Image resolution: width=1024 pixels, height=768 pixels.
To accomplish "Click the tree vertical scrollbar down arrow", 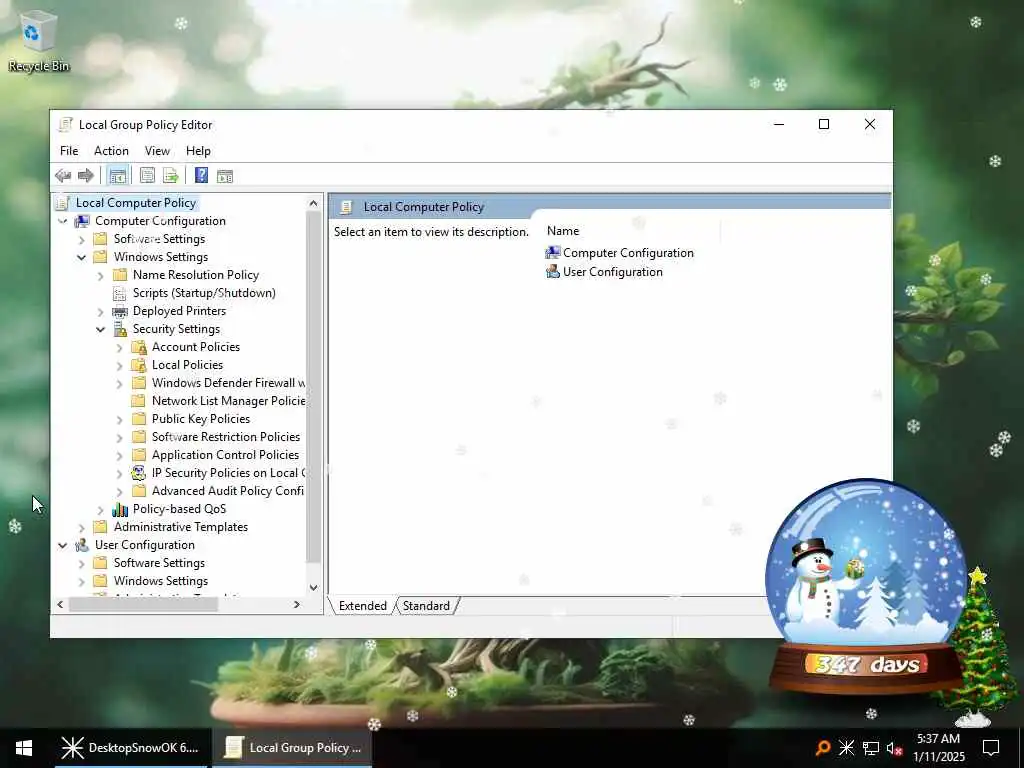I will coord(313,588).
